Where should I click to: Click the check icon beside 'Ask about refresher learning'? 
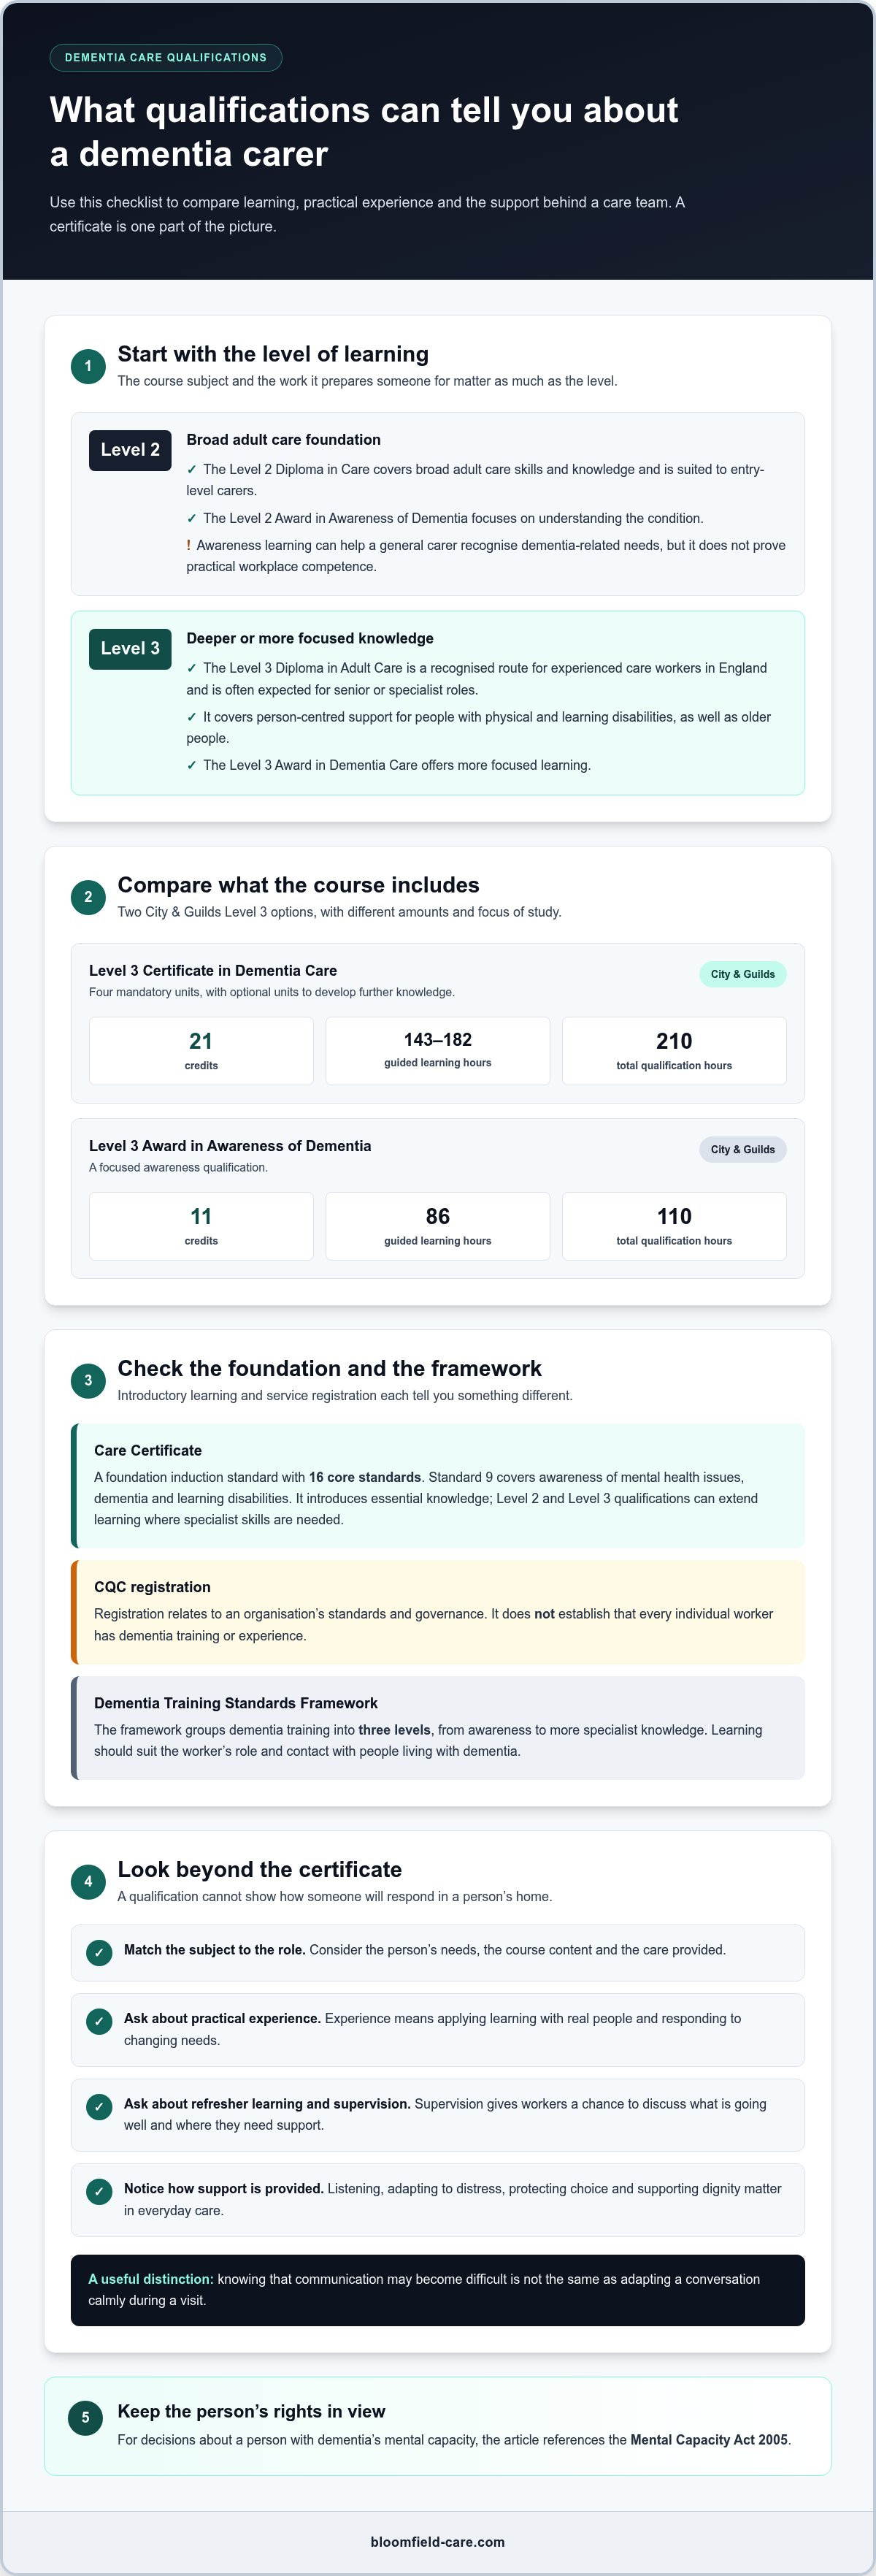[x=99, y=2107]
